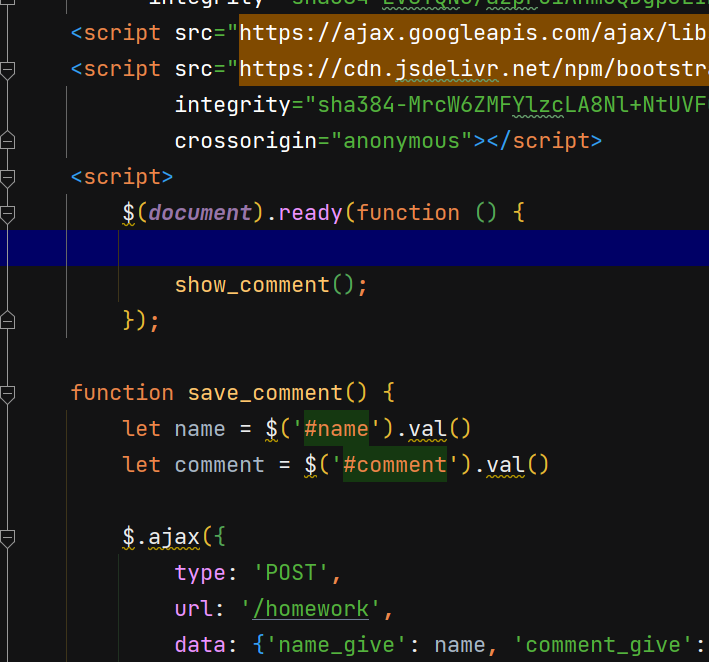Viewport: 709px width, 662px height.
Task: Click the 'POST' type value
Action: point(291,573)
